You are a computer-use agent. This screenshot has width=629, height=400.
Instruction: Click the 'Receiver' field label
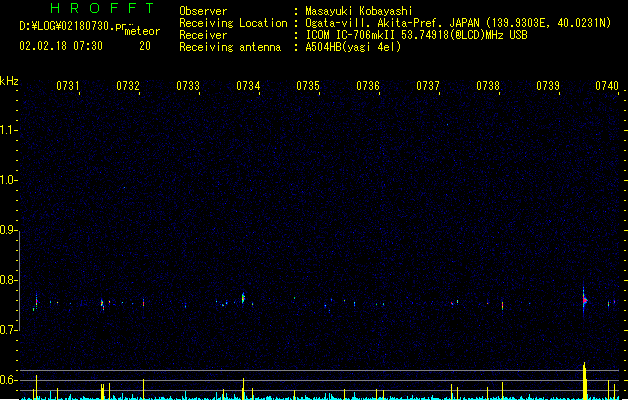pos(203,35)
